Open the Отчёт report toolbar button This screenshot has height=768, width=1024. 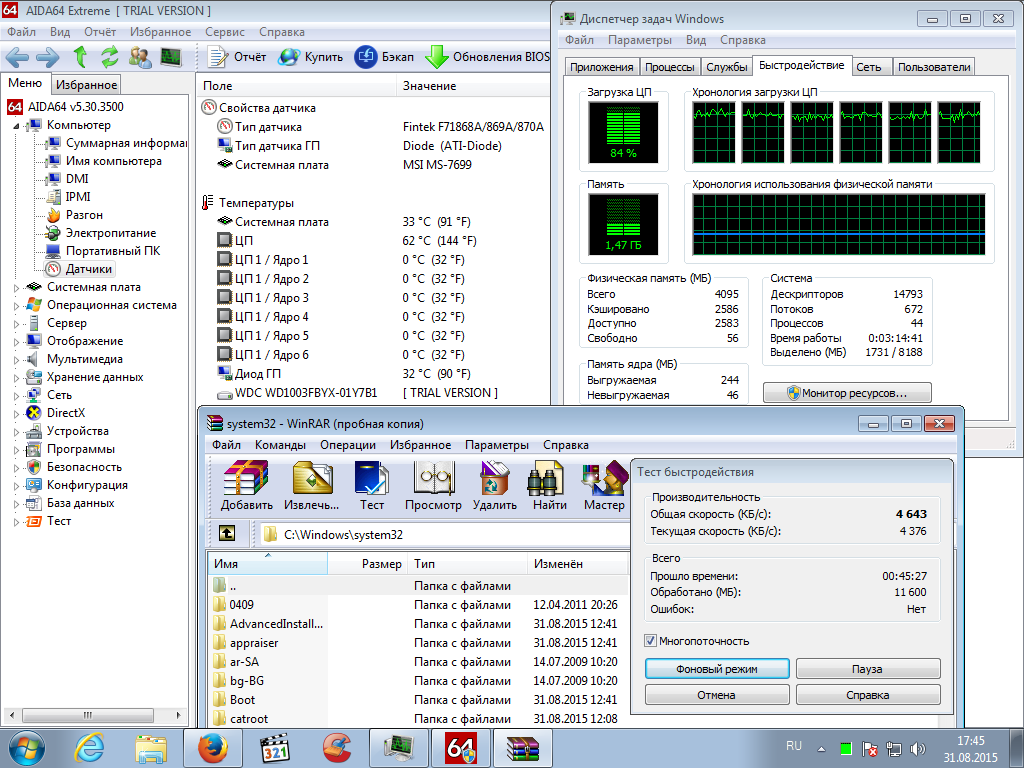pyautogui.click(x=236, y=57)
